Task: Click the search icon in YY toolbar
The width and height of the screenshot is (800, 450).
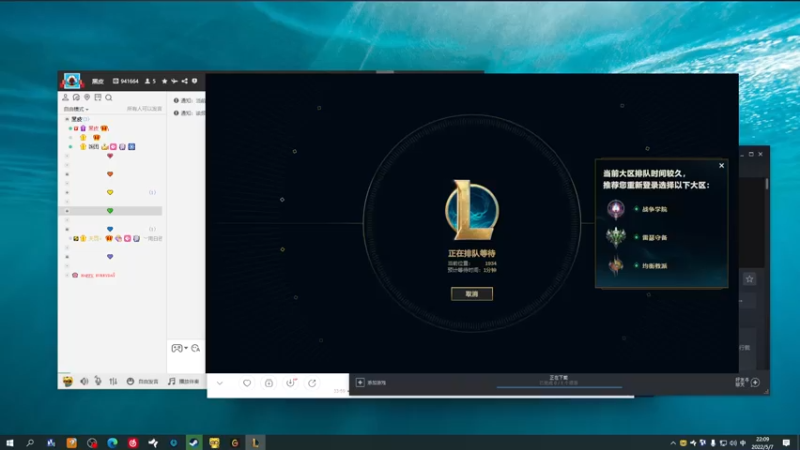Action: (x=109, y=97)
